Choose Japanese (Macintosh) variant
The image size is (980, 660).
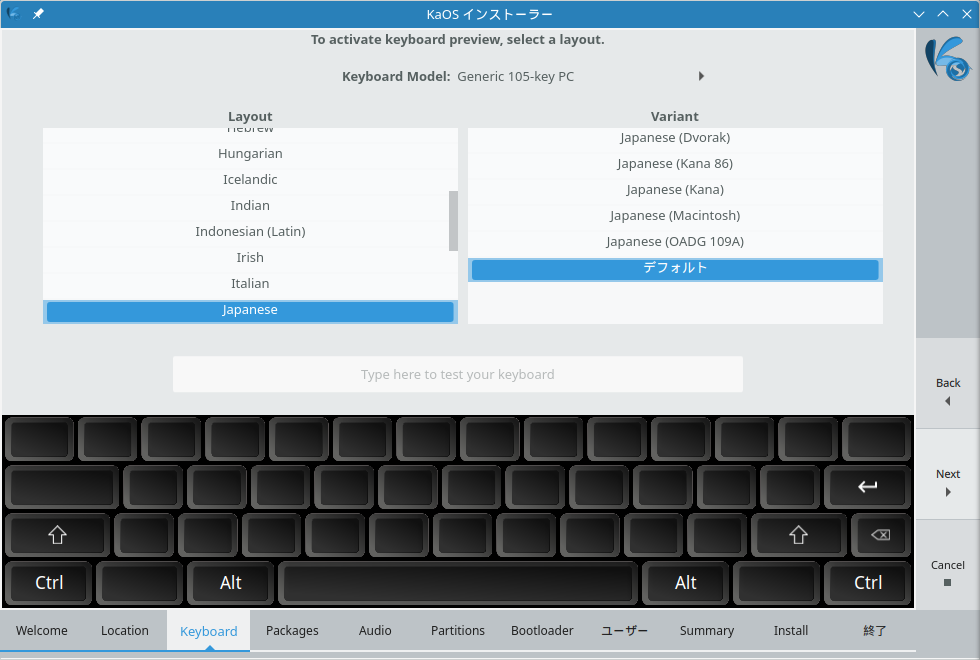click(x=675, y=216)
